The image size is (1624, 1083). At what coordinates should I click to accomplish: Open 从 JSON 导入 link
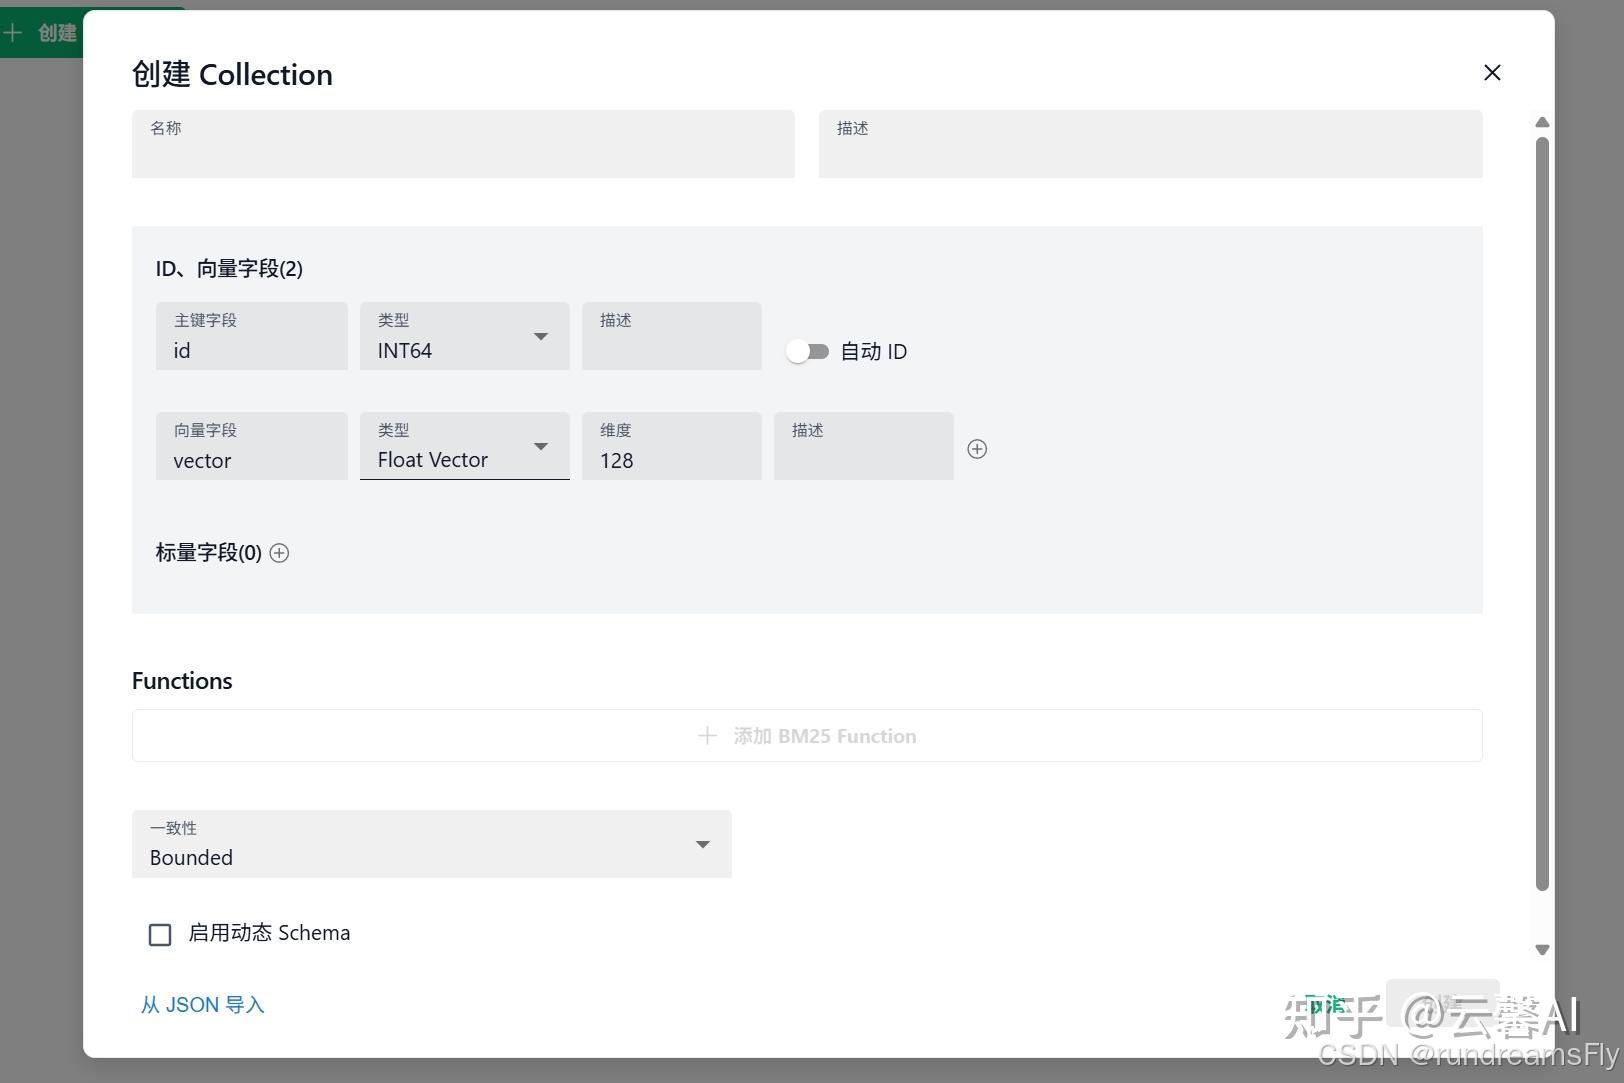202,1004
